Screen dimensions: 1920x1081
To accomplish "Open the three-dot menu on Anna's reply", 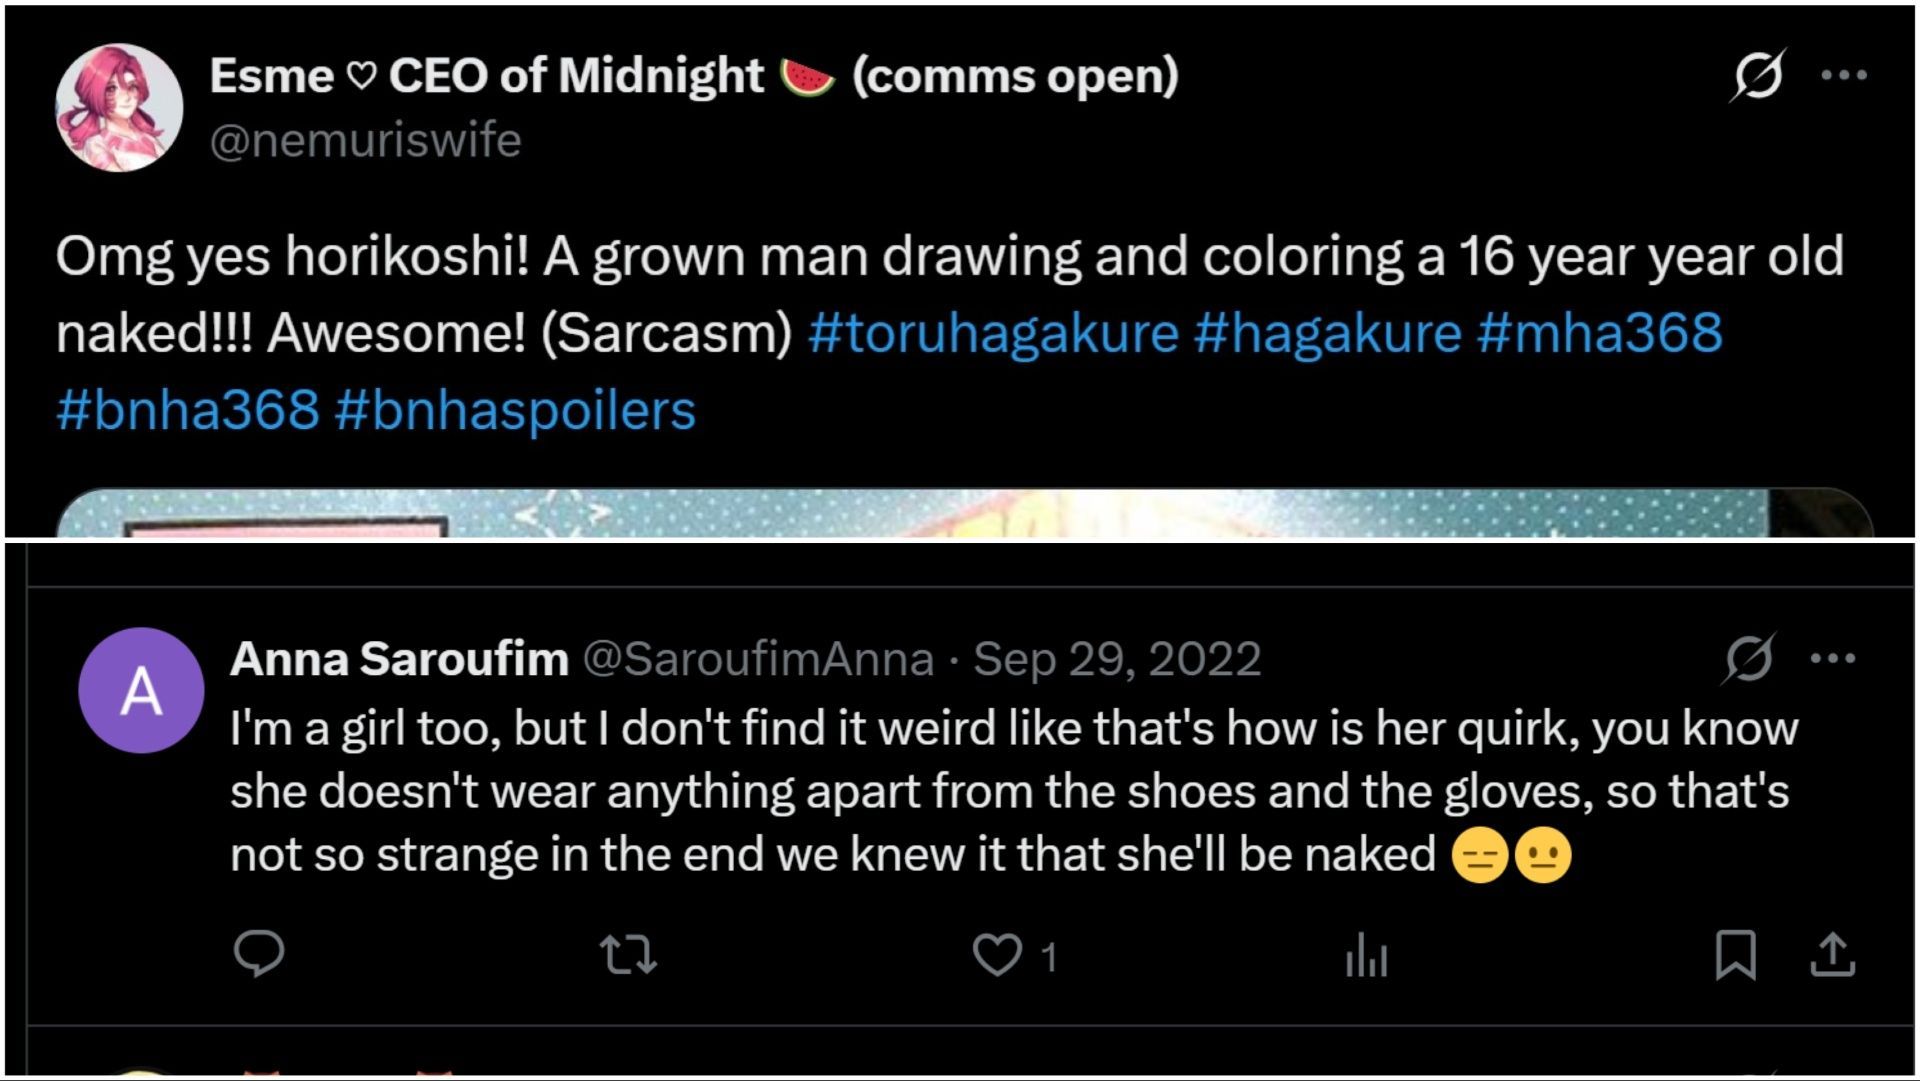I will (1833, 658).
